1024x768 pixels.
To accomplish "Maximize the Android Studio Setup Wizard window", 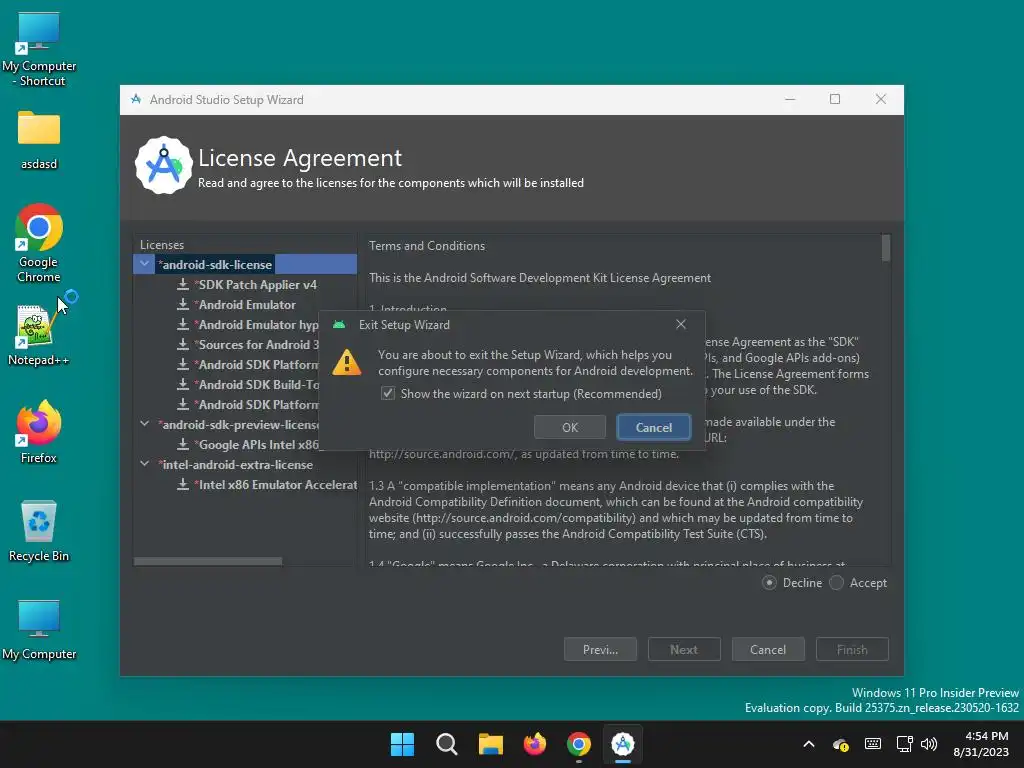I will [835, 99].
